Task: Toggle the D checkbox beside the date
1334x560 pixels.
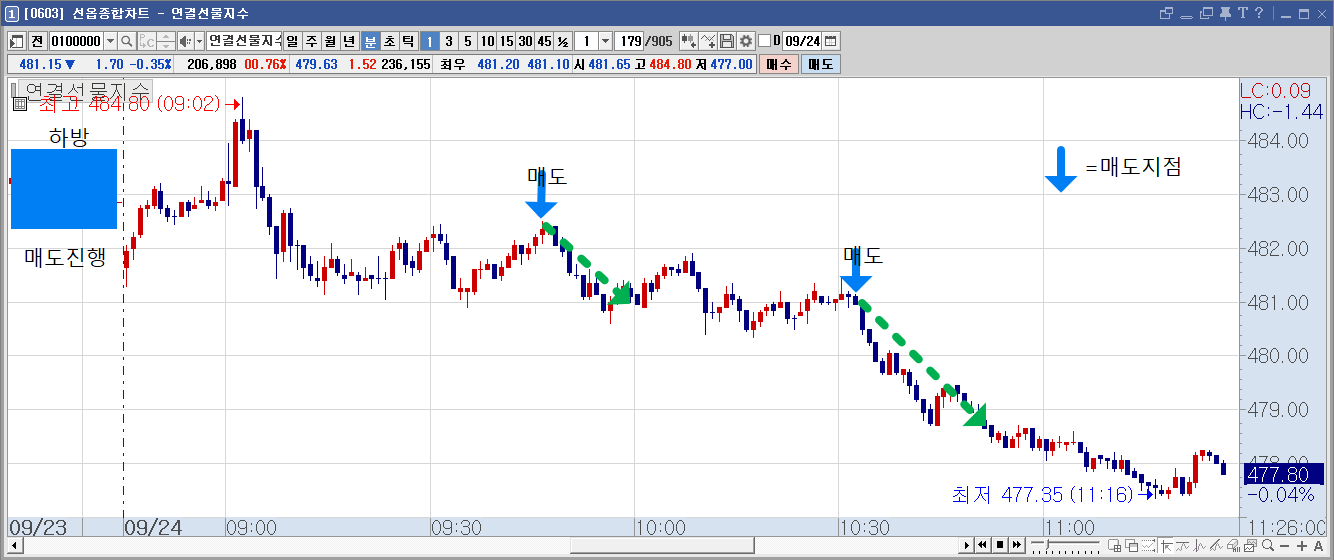Action: point(765,41)
